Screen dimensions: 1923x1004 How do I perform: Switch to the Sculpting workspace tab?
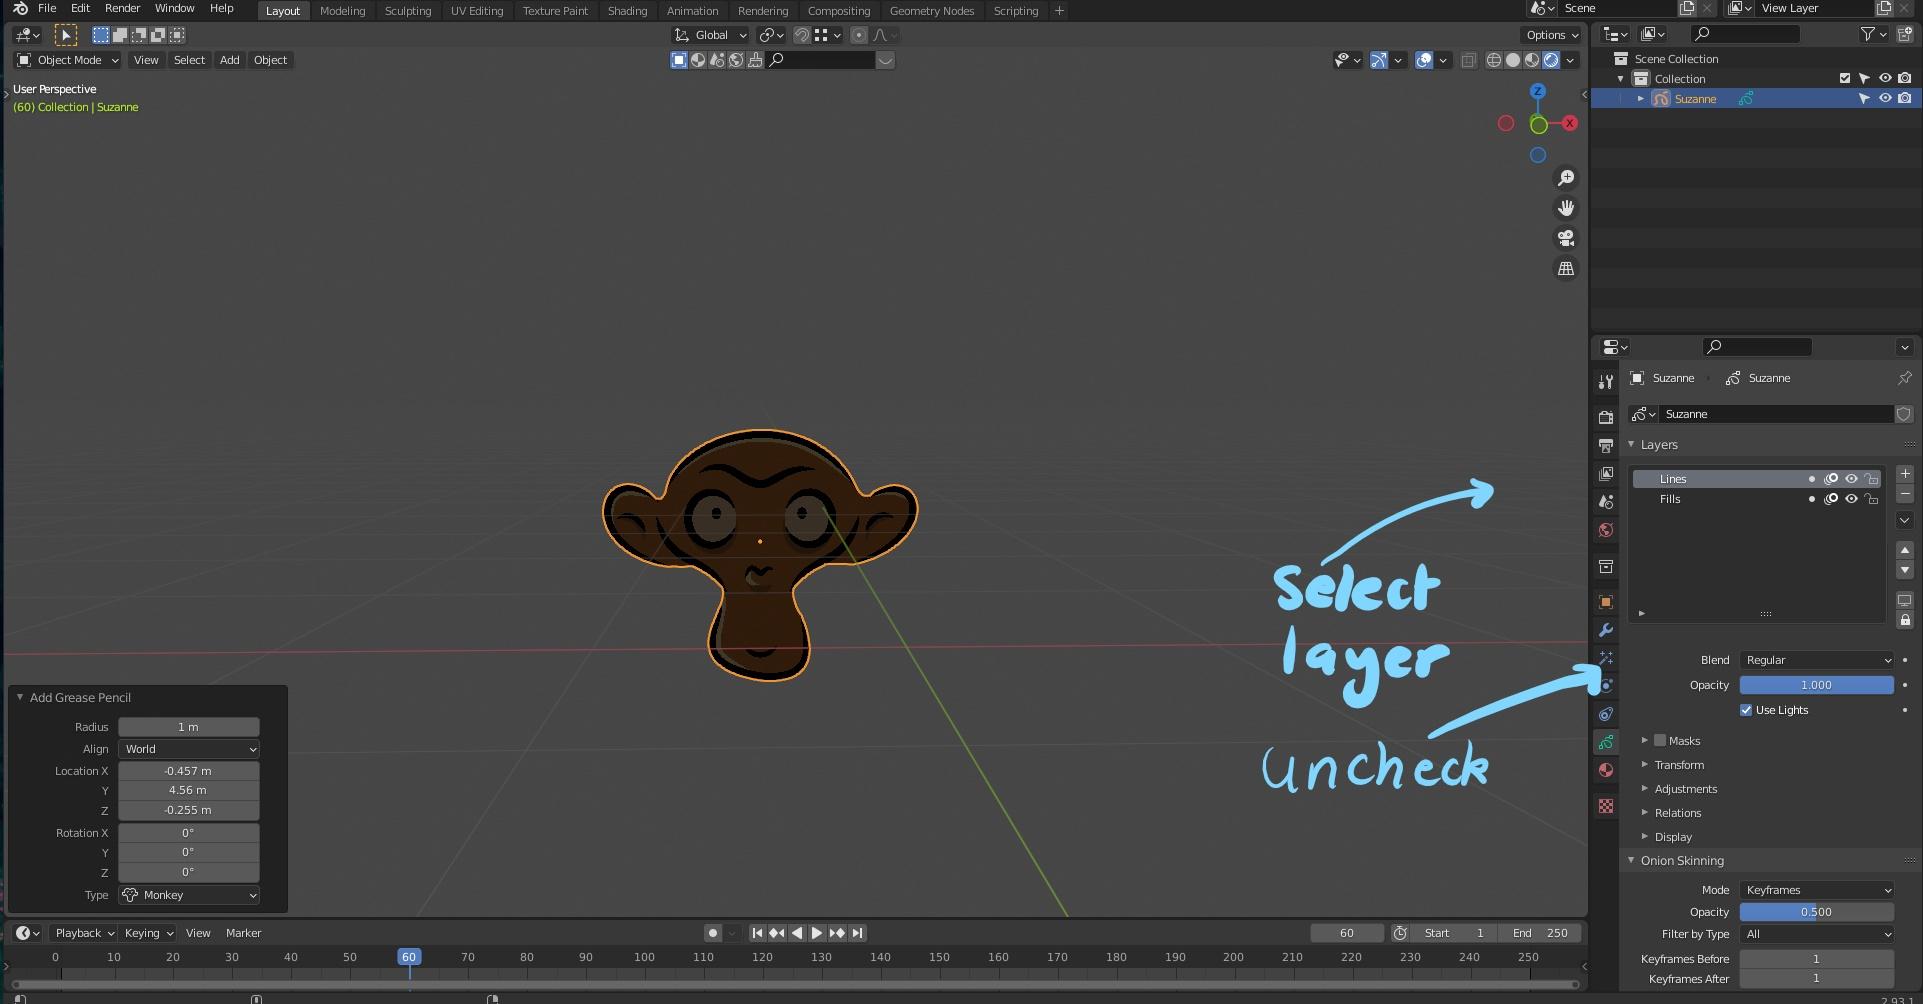(x=408, y=11)
